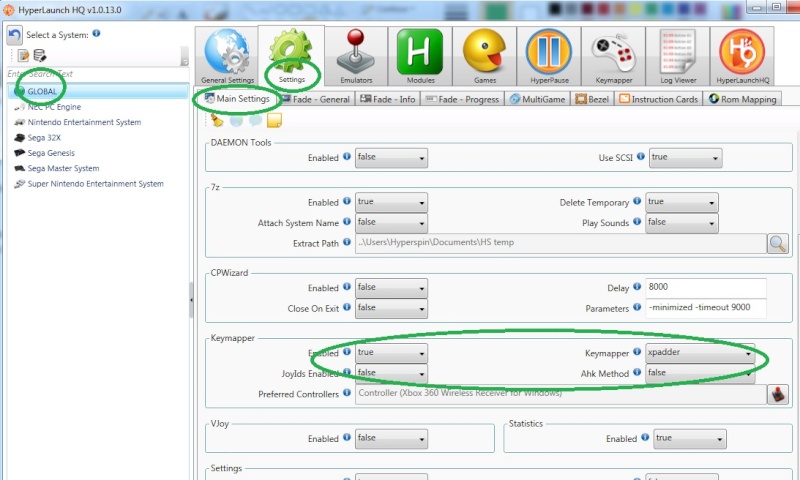Image resolution: width=800 pixels, height=480 pixels.
Task: Click info icon beside Extract Path
Action: pyautogui.click(x=347, y=242)
